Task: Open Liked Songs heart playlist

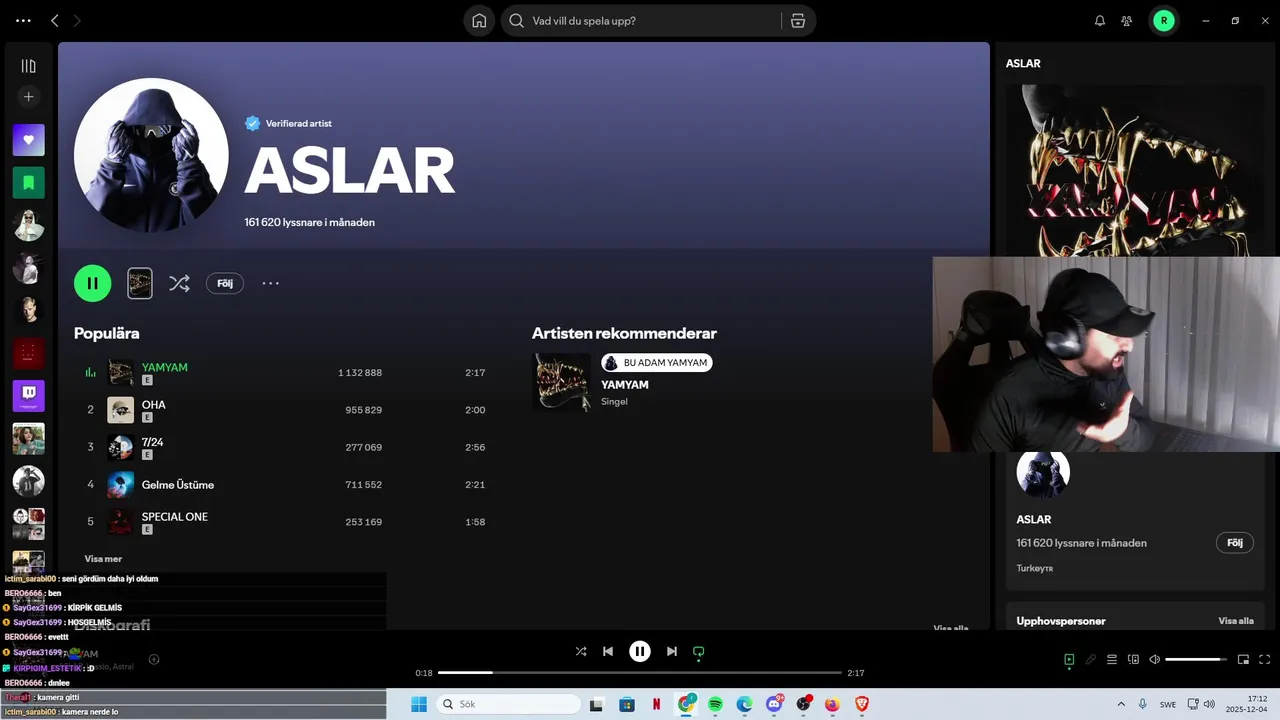Action: click(28, 140)
